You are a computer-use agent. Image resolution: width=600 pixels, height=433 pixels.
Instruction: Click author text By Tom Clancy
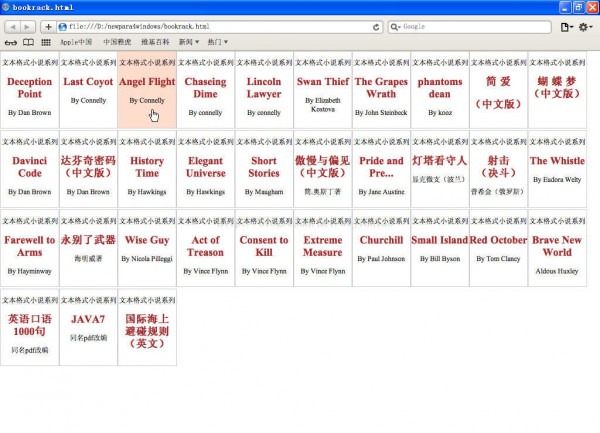coord(498,259)
